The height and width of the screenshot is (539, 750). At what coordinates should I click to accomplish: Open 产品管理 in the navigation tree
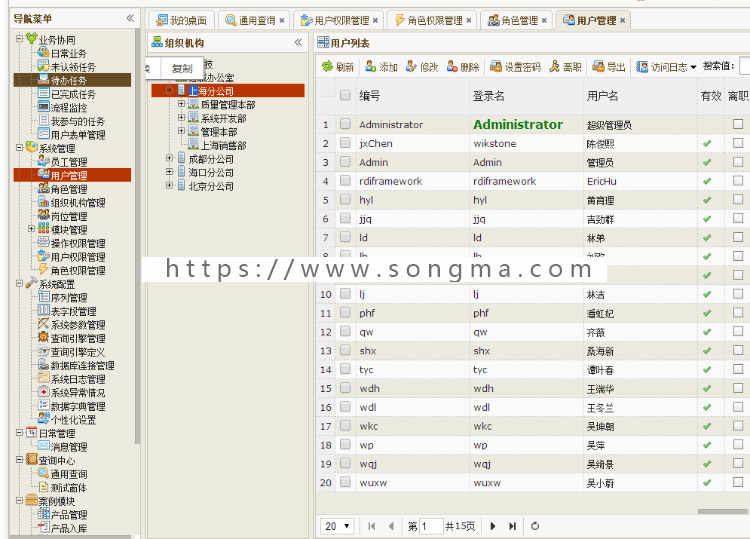tap(68, 515)
